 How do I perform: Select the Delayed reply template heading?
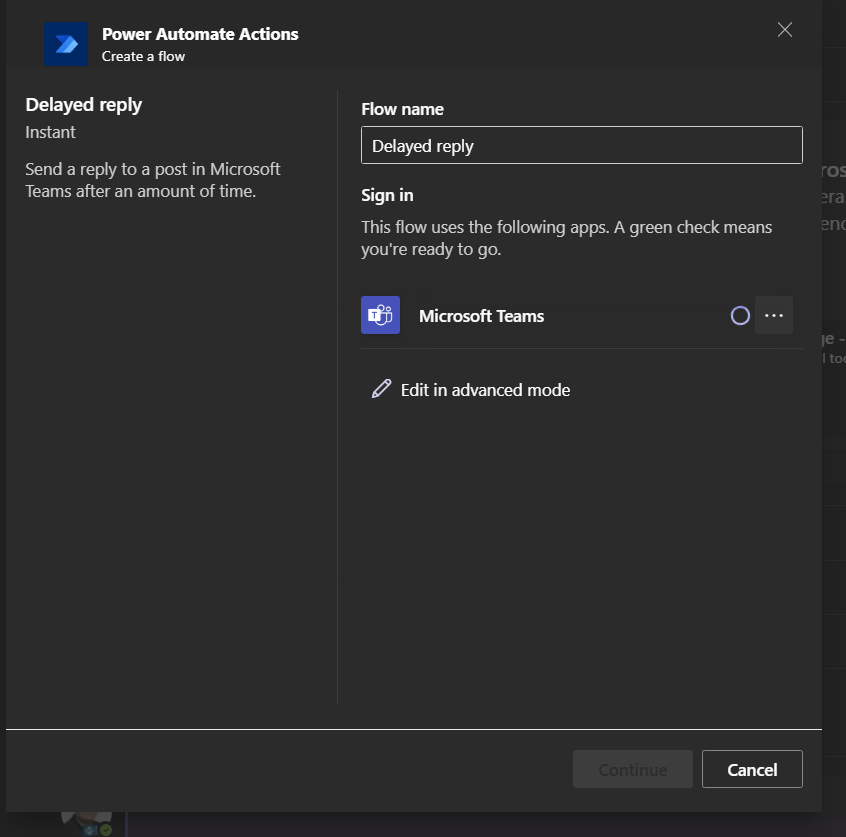84,104
